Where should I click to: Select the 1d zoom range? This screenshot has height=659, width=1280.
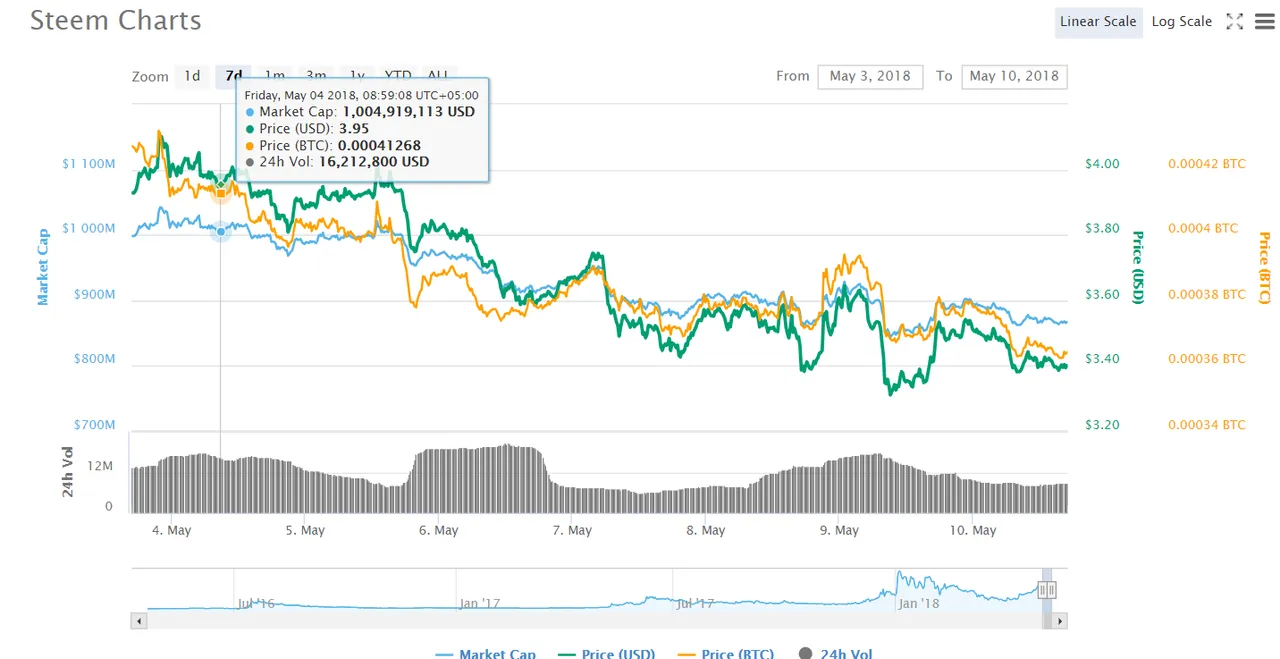tap(192, 76)
